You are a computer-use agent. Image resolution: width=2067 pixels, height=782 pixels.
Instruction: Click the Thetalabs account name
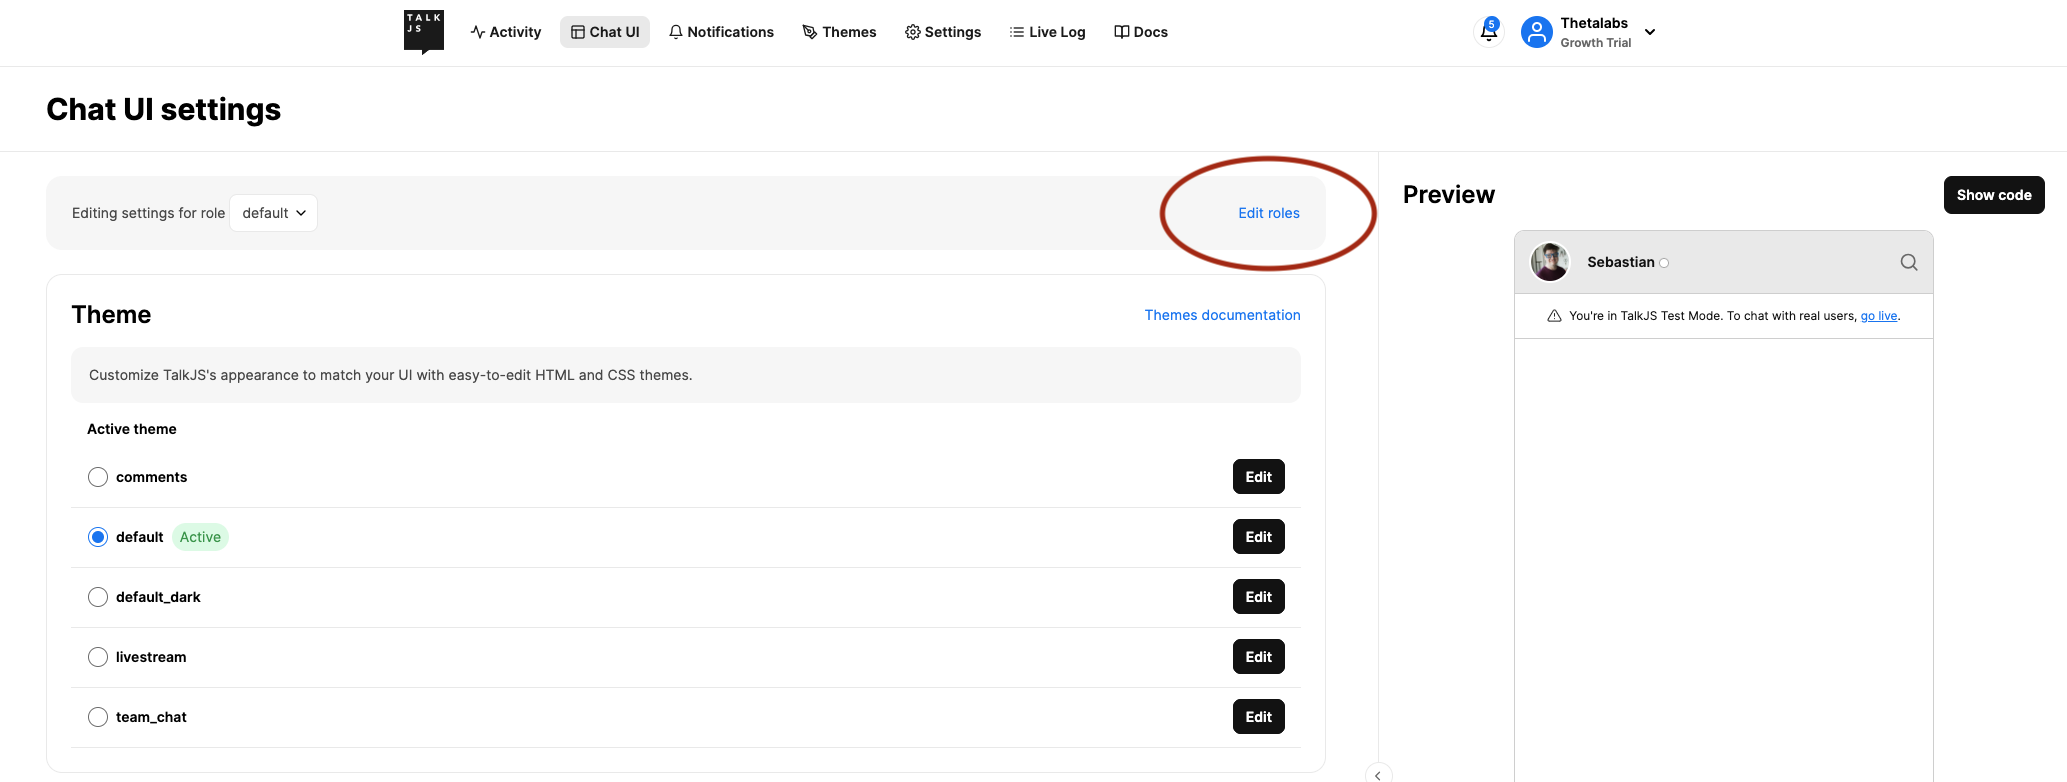pos(1594,23)
